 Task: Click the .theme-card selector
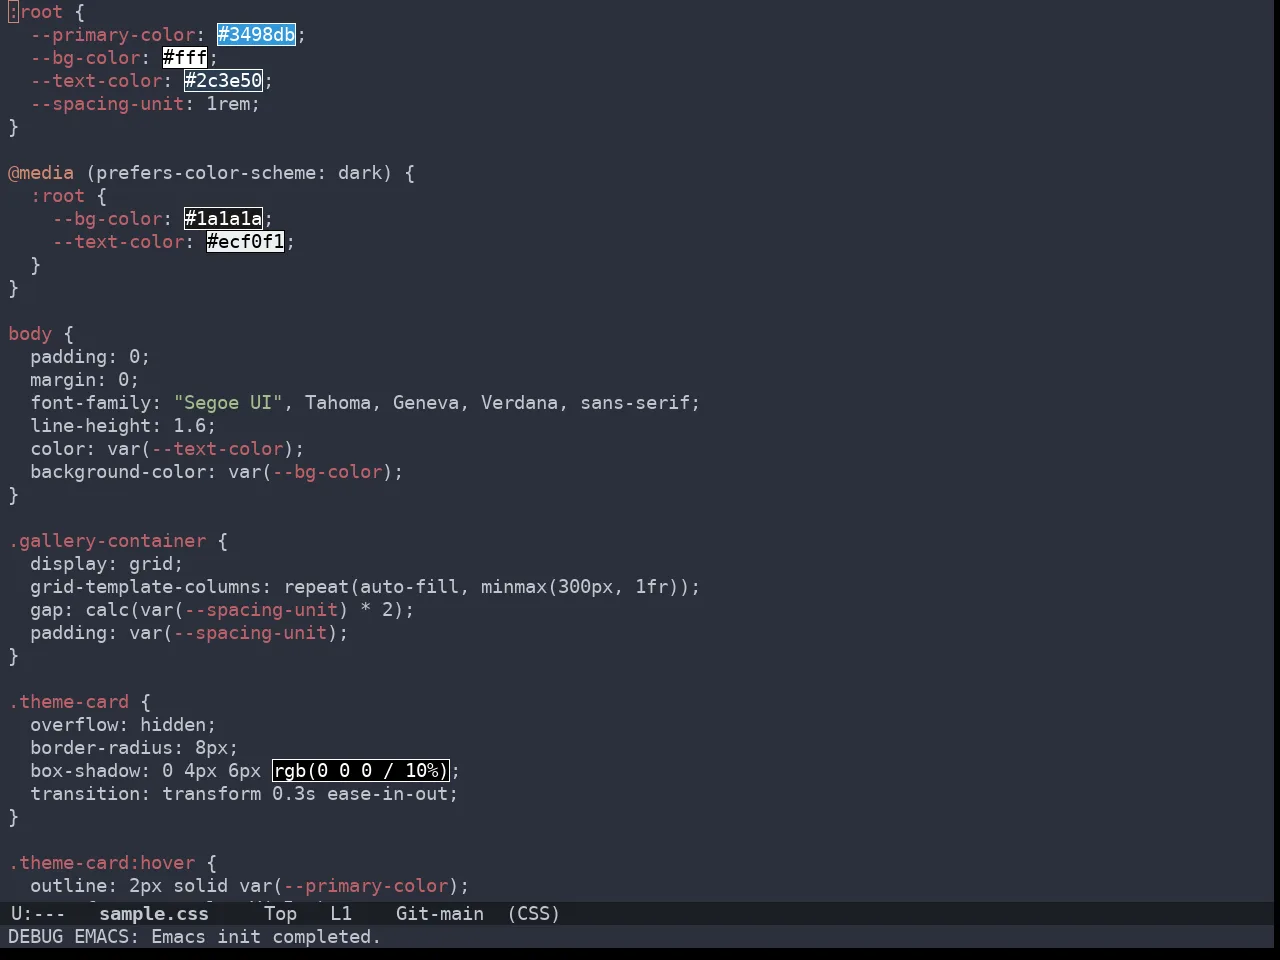coord(69,702)
